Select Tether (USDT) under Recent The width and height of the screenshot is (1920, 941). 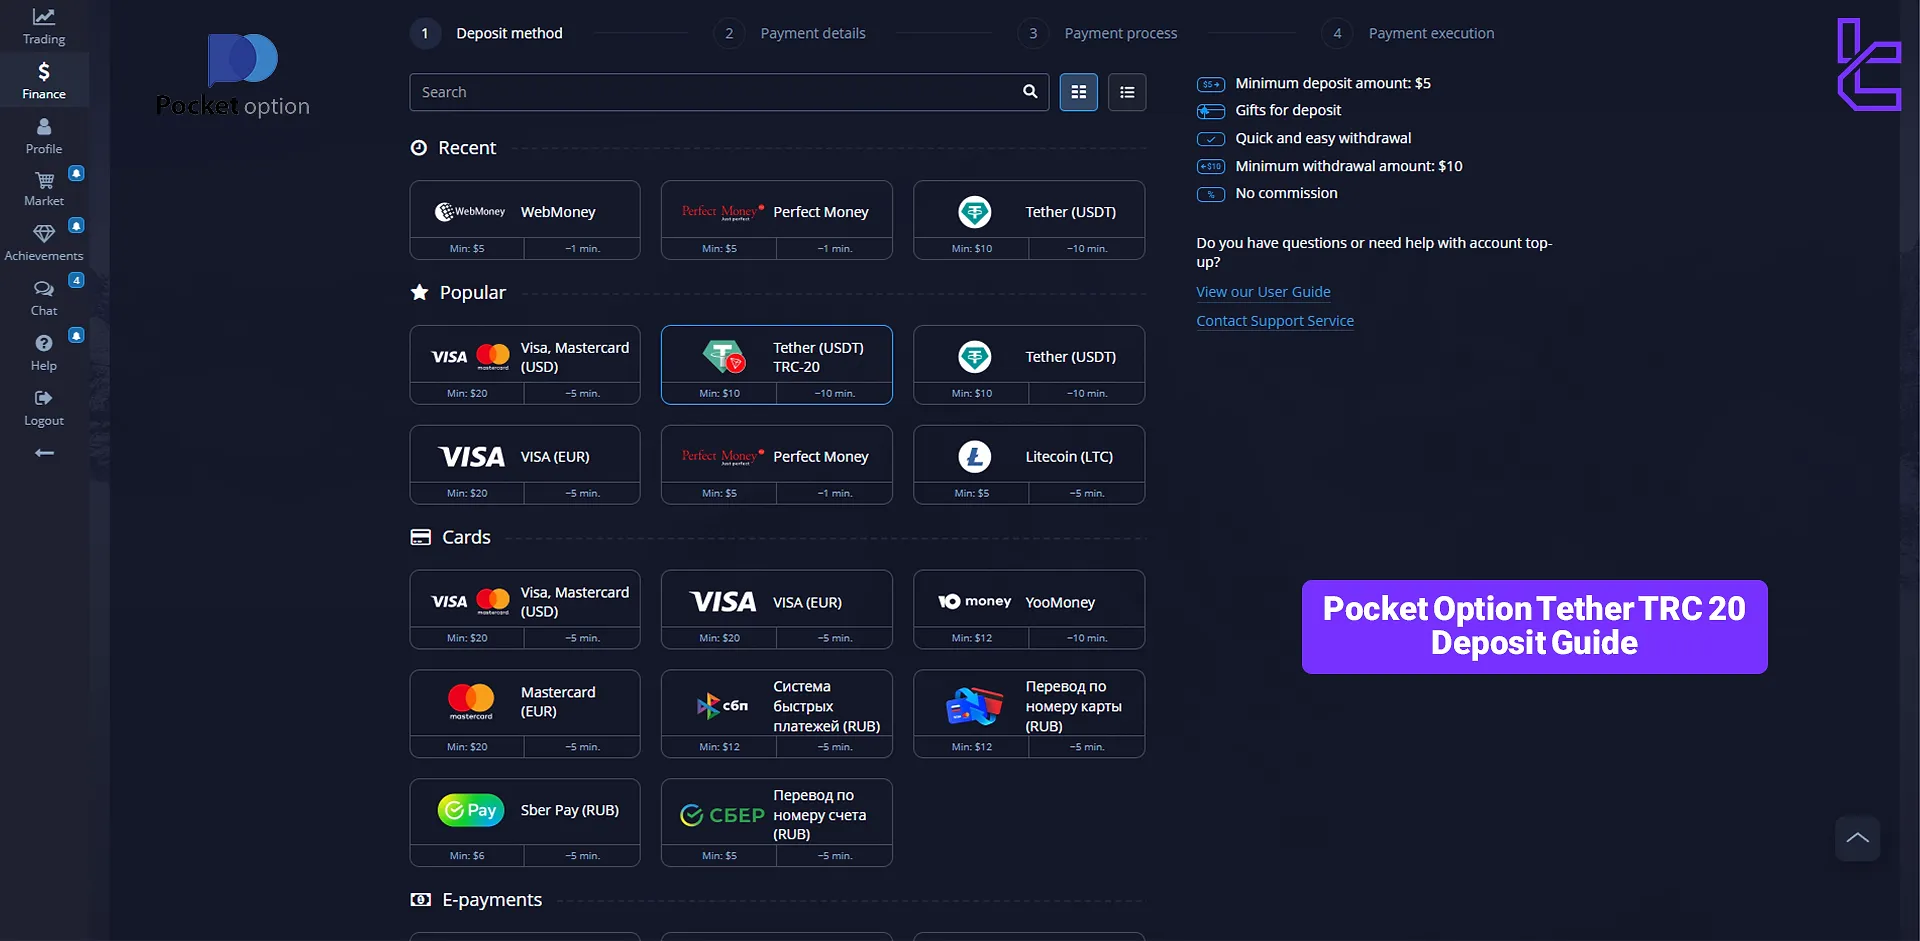(1029, 220)
